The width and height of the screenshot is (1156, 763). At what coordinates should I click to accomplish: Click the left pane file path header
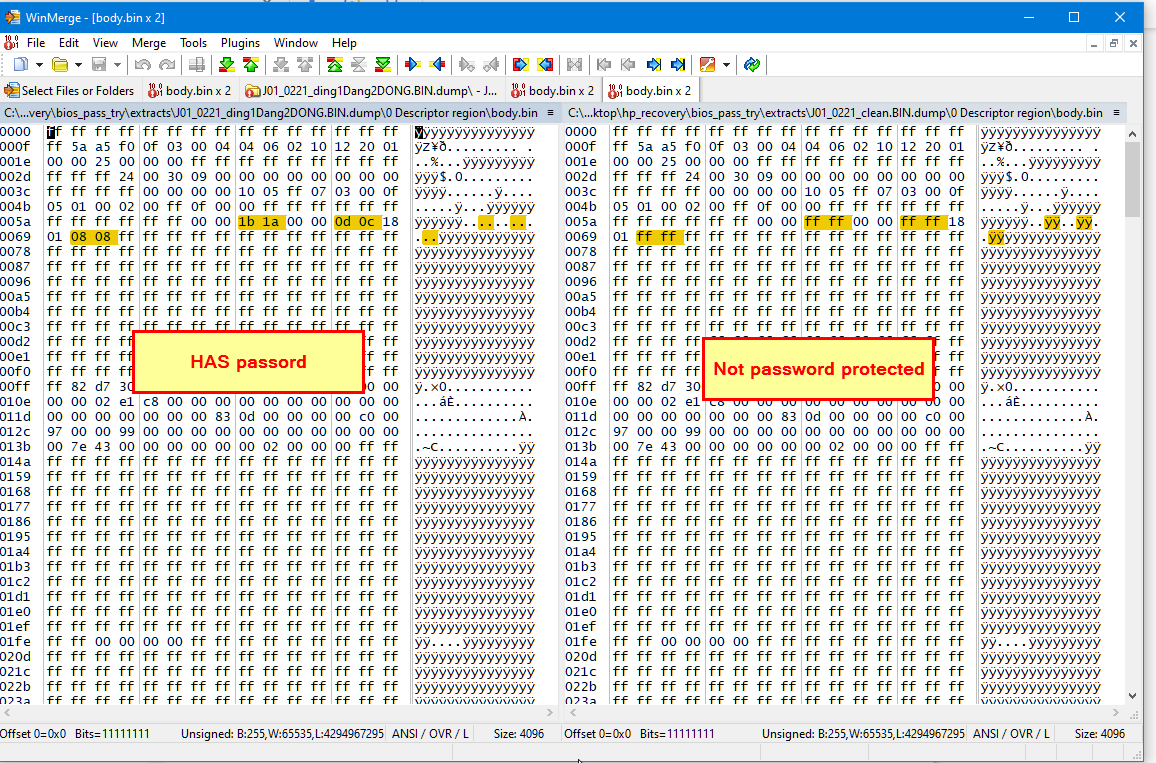271,113
